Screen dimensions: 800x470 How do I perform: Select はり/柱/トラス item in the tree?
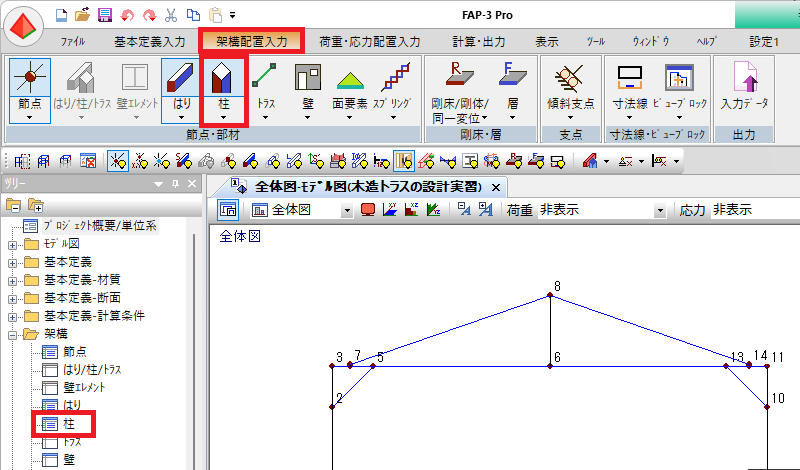(92, 369)
